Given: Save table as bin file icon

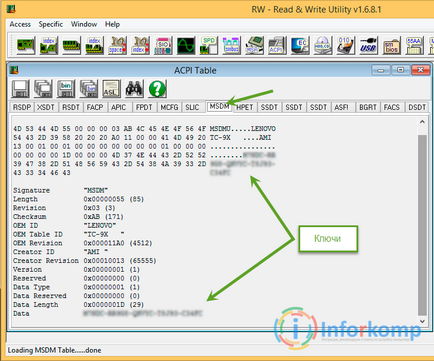Looking at the screenshot, I should click(66, 89).
